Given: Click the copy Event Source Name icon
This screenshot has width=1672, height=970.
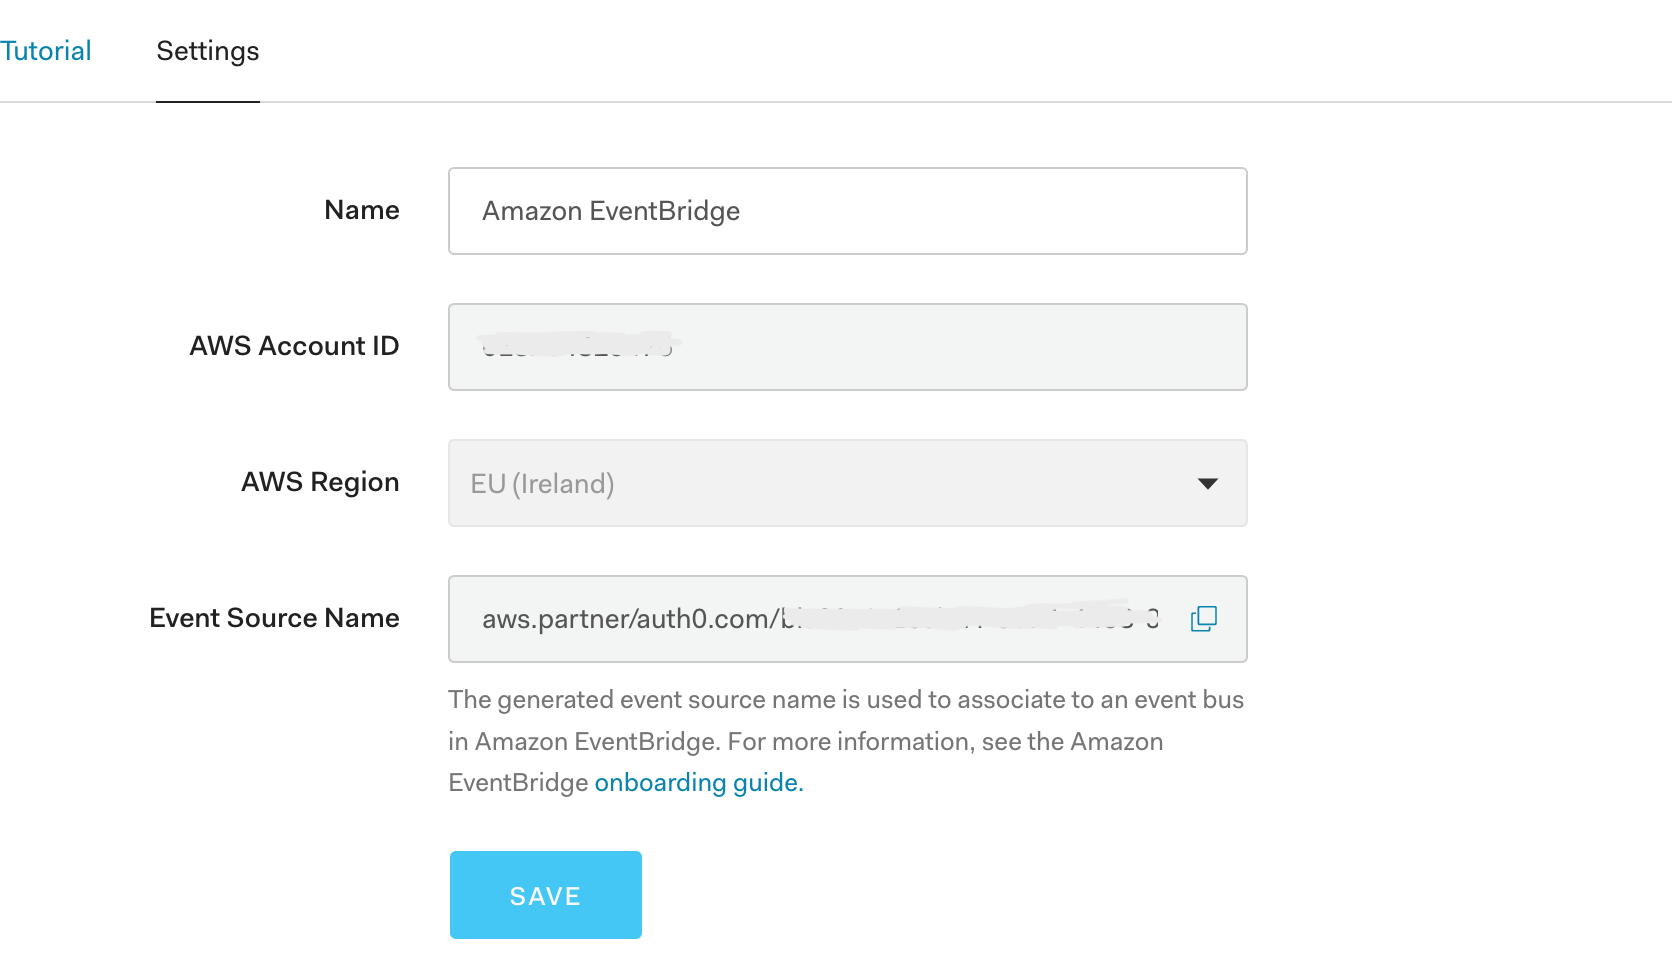Looking at the screenshot, I should point(1203,619).
